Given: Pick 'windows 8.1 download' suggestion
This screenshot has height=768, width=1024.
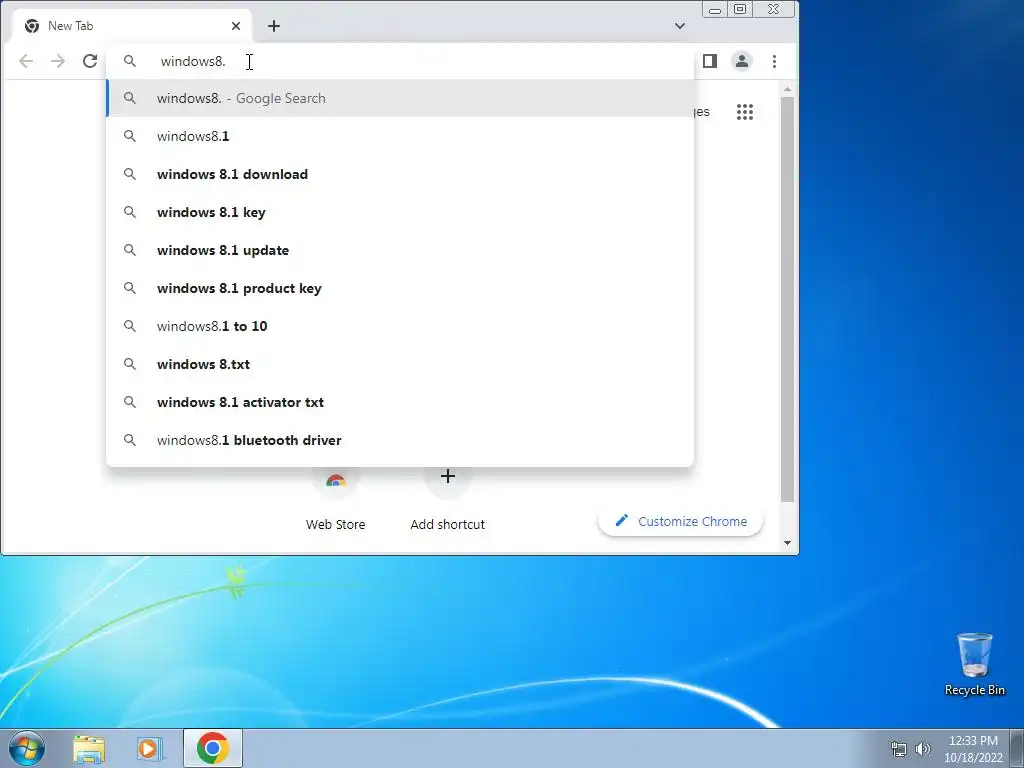Looking at the screenshot, I should [x=400, y=174].
